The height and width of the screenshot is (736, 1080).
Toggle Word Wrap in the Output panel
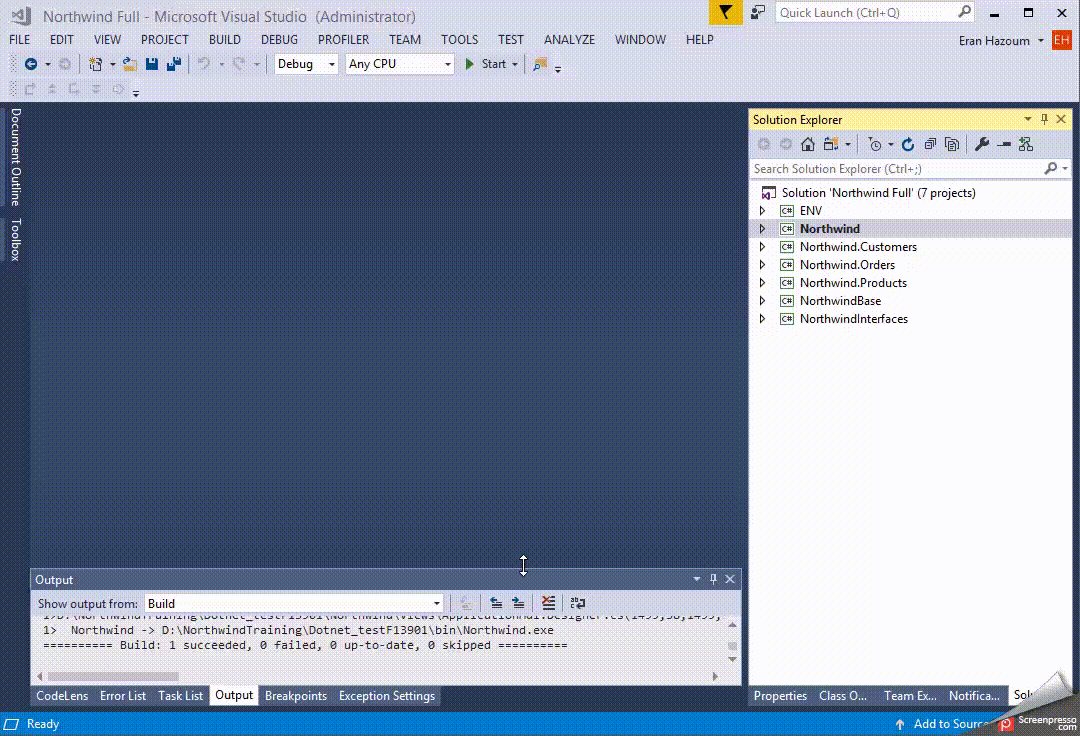[x=578, y=603]
